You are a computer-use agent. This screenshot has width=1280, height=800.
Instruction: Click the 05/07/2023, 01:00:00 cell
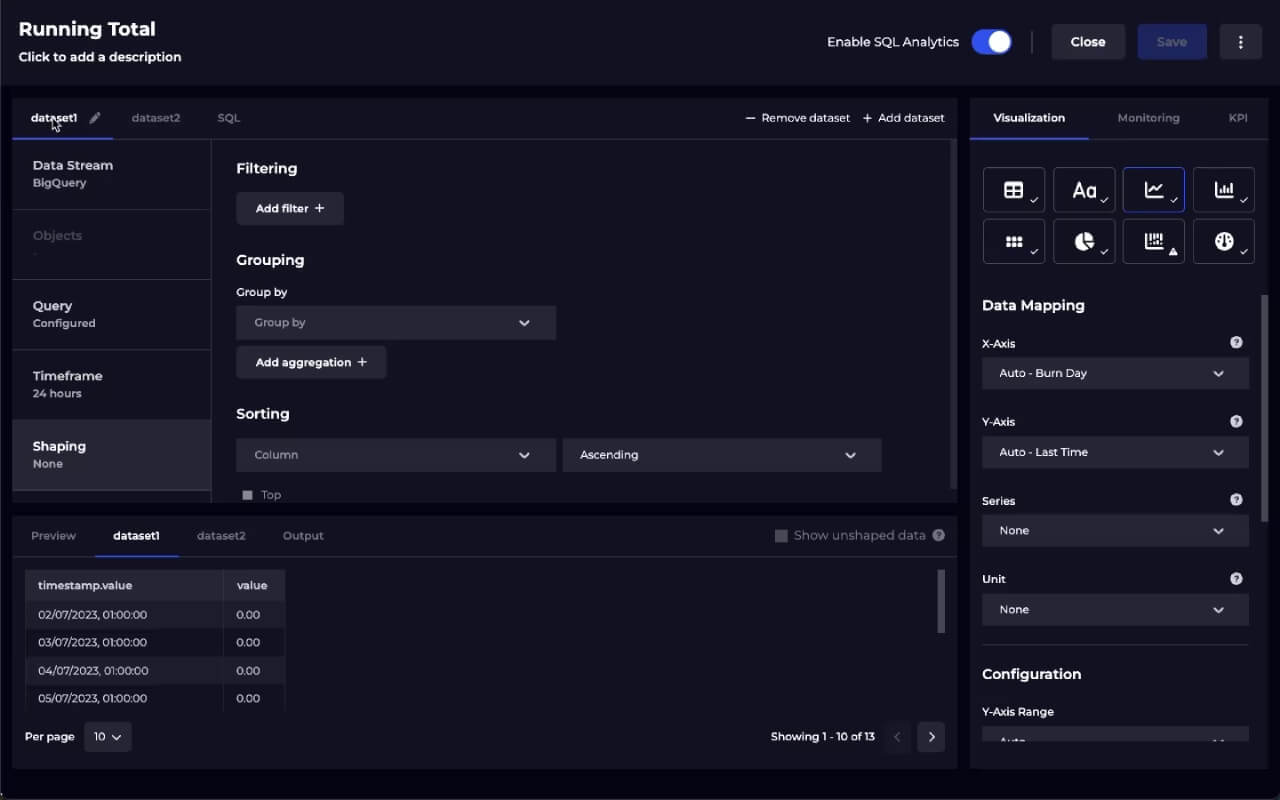pyautogui.click(x=124, y=698)
